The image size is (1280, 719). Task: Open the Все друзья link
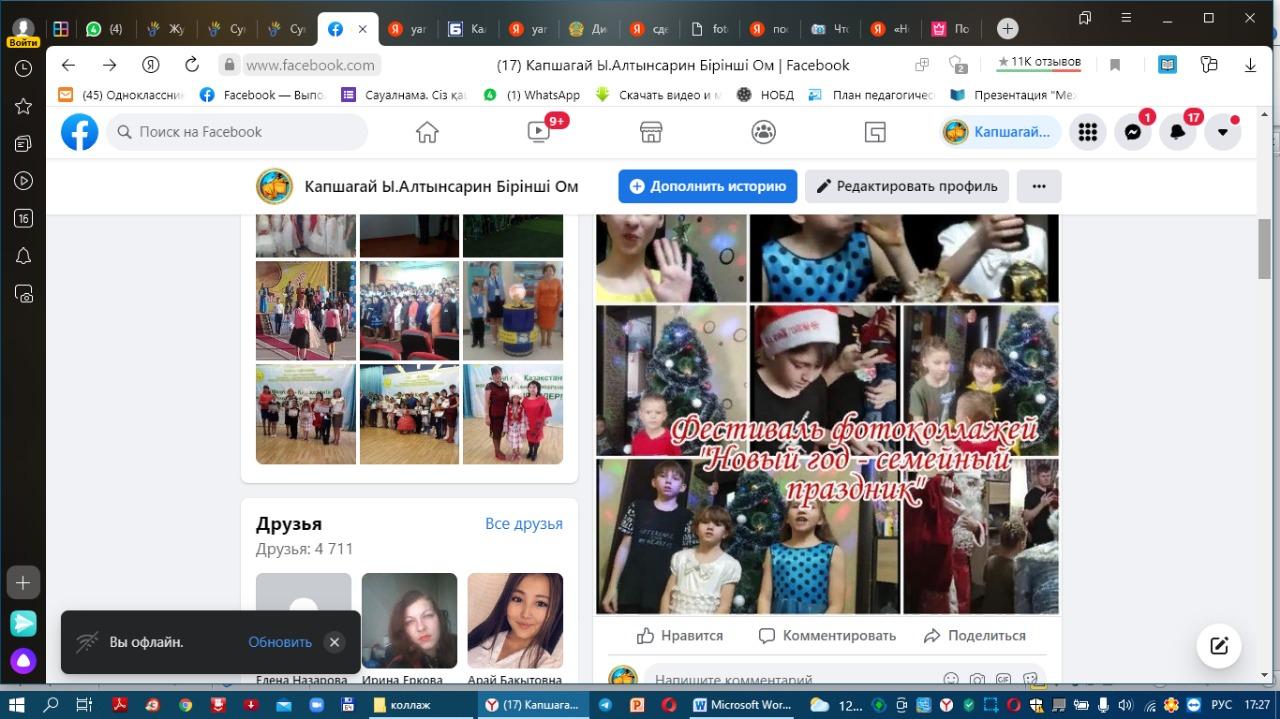(x=523, y=524)
